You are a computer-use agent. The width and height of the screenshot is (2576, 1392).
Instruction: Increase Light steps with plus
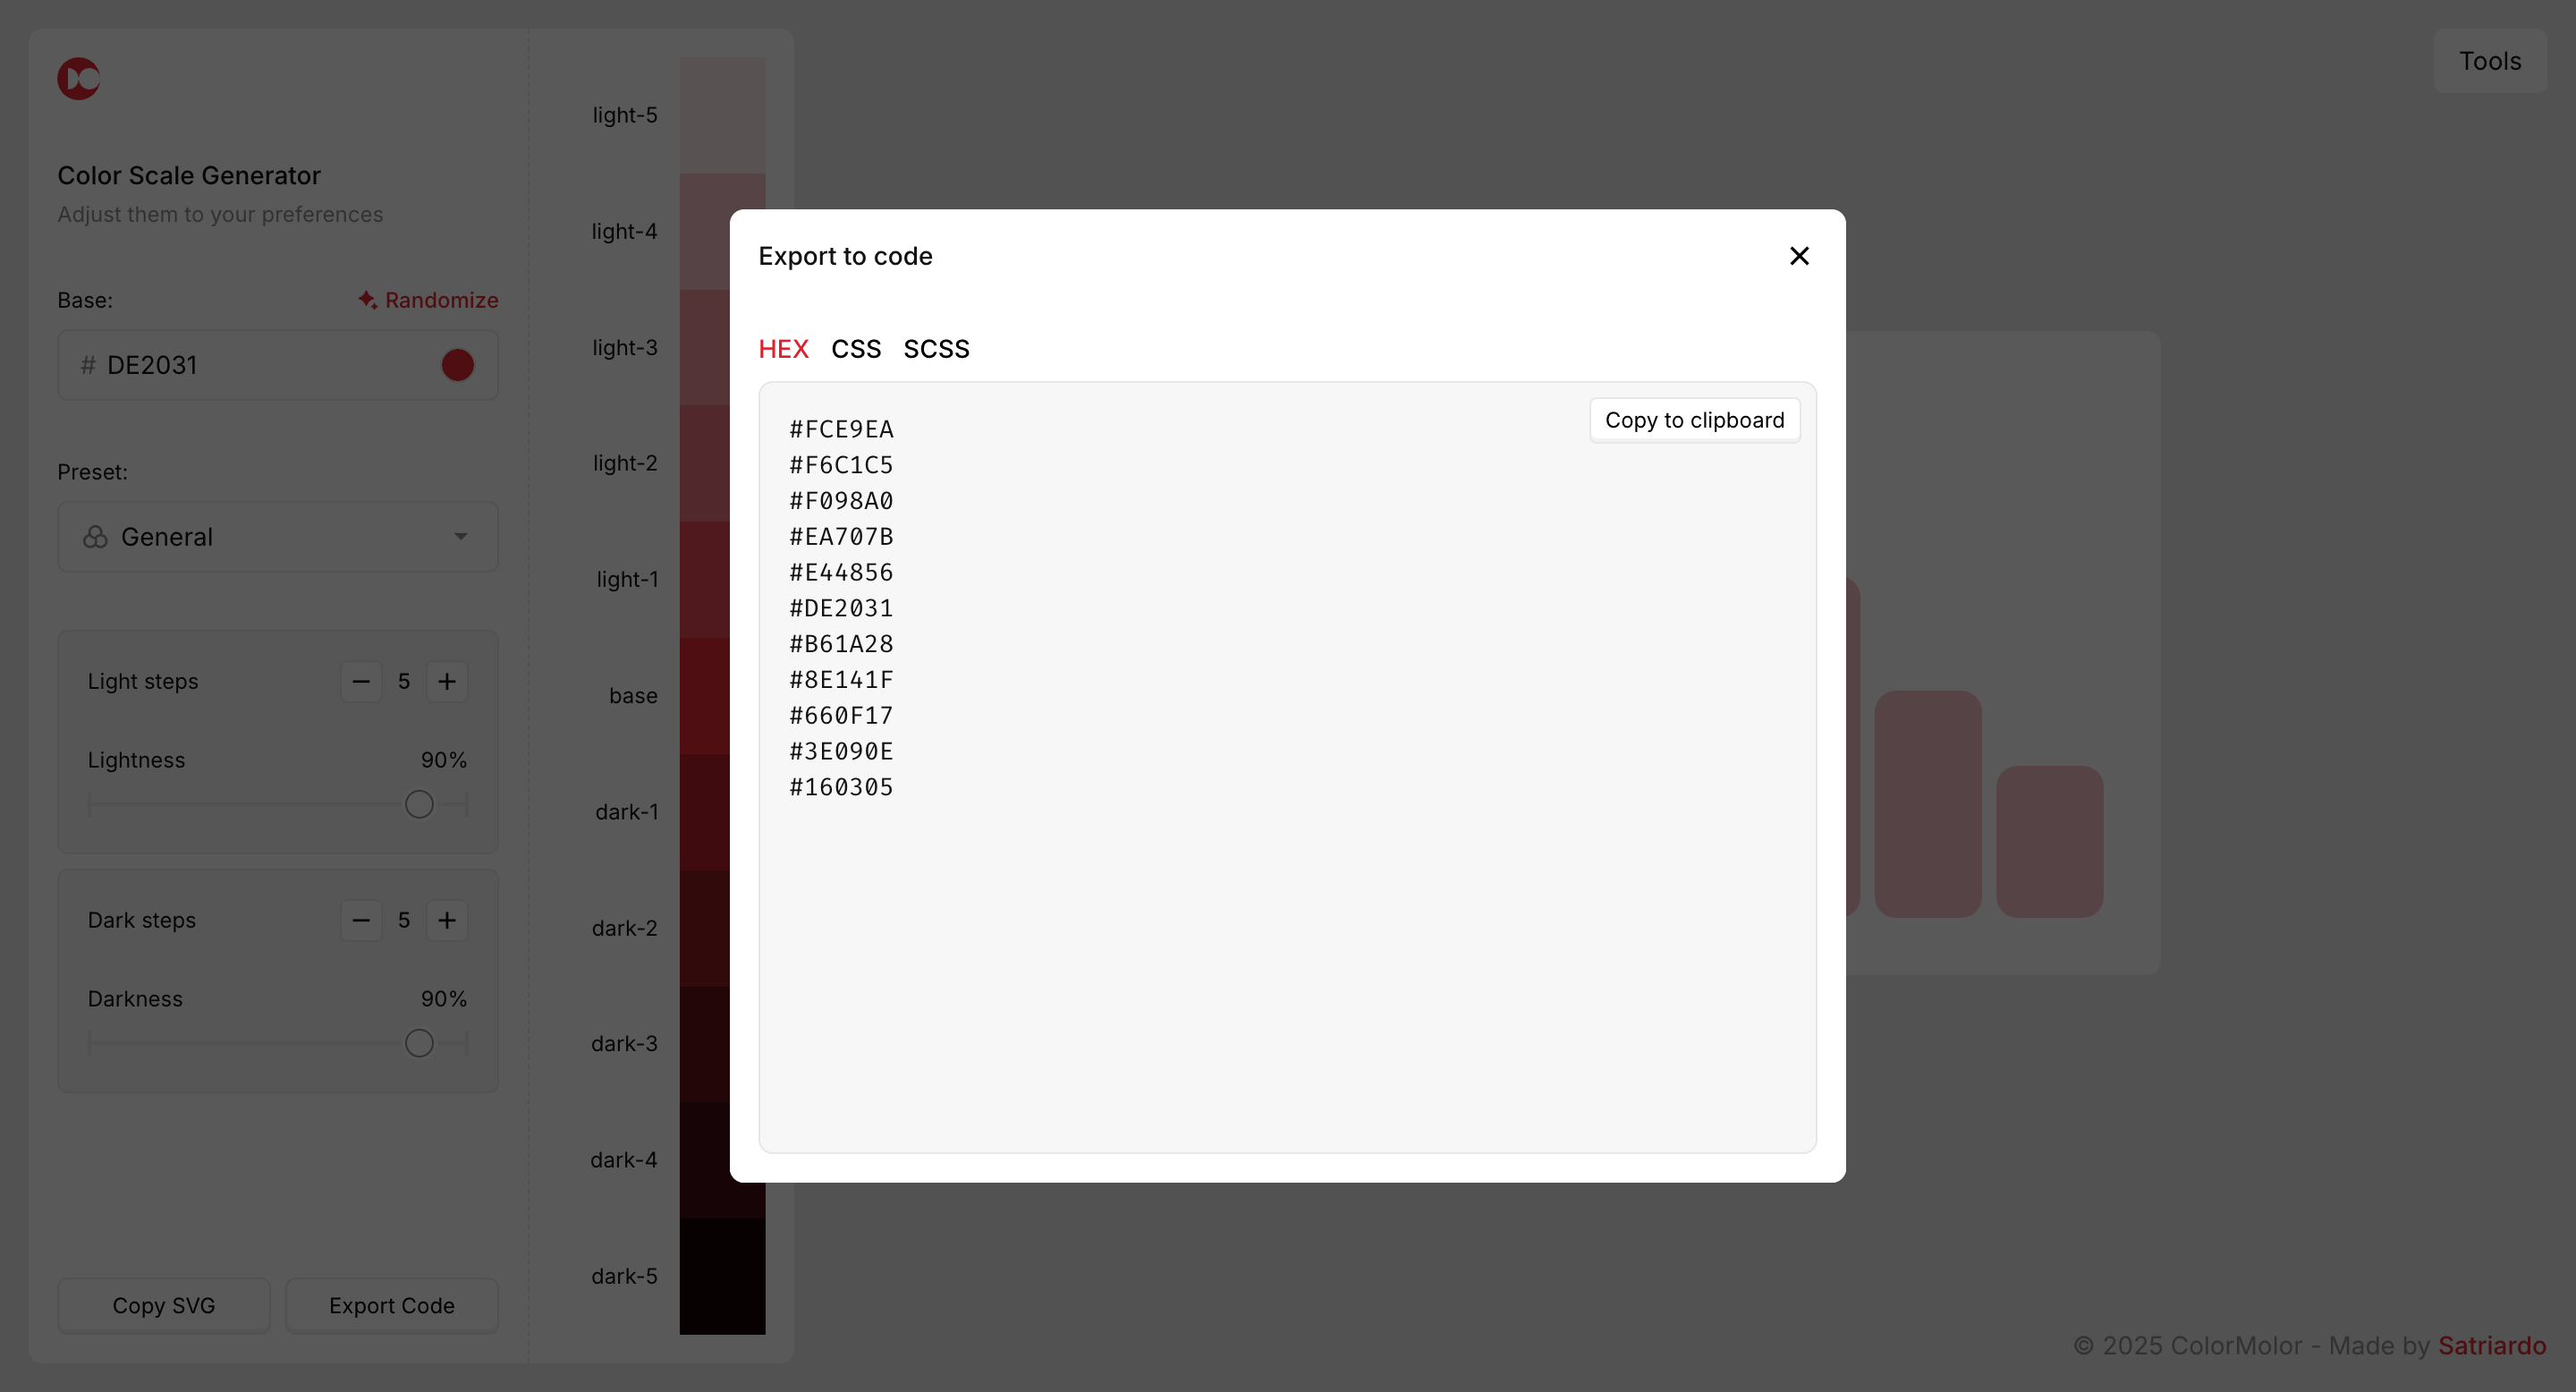tap(447, 681)
